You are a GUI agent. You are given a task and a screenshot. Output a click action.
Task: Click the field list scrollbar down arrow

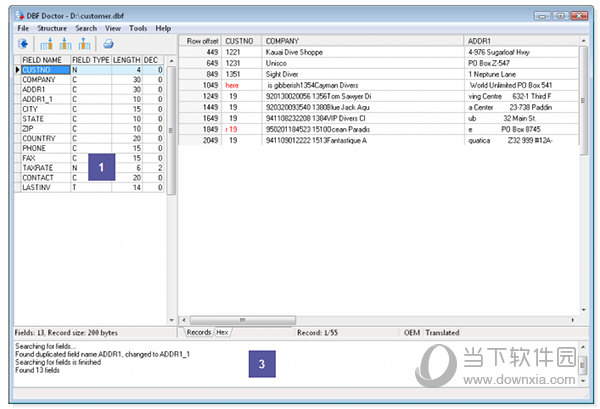pos(171,320)
